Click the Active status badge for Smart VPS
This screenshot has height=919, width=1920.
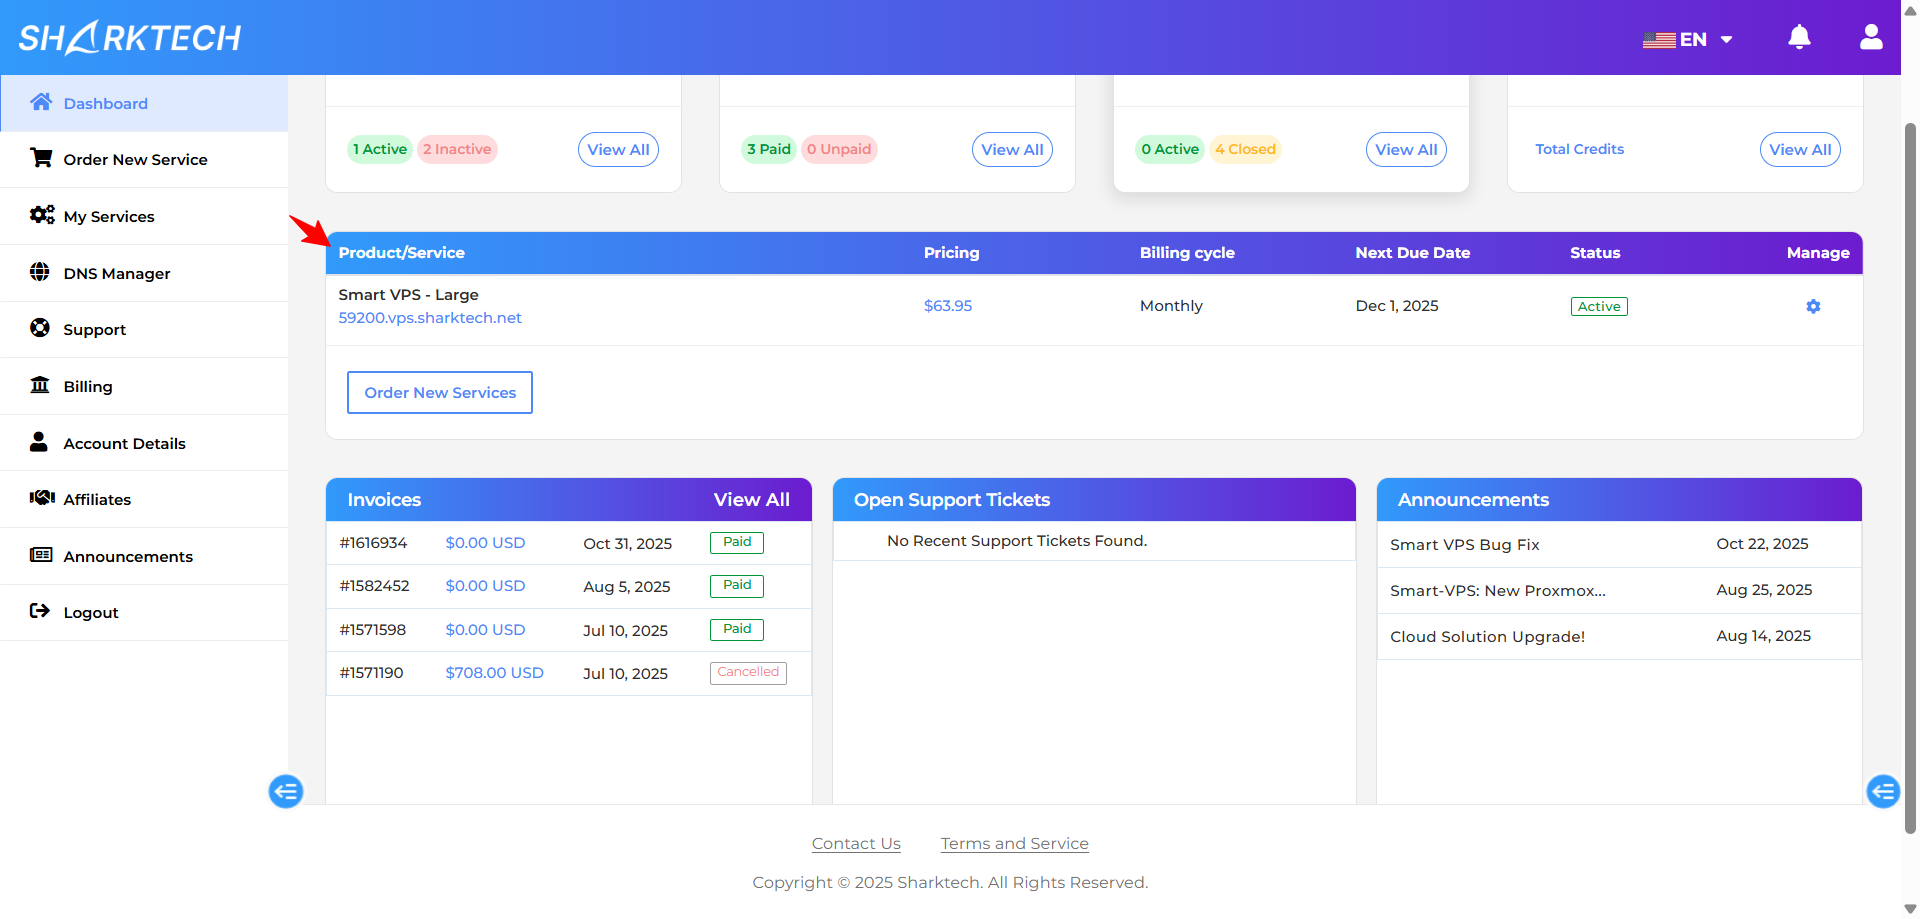point(1599,307)
